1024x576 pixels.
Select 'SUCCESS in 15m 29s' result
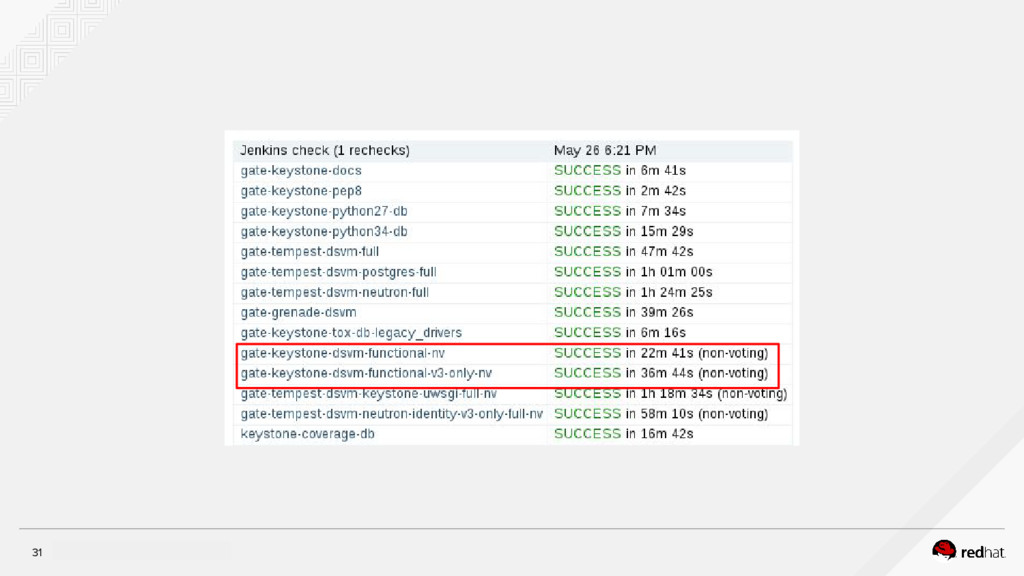[x=623, y=232]
